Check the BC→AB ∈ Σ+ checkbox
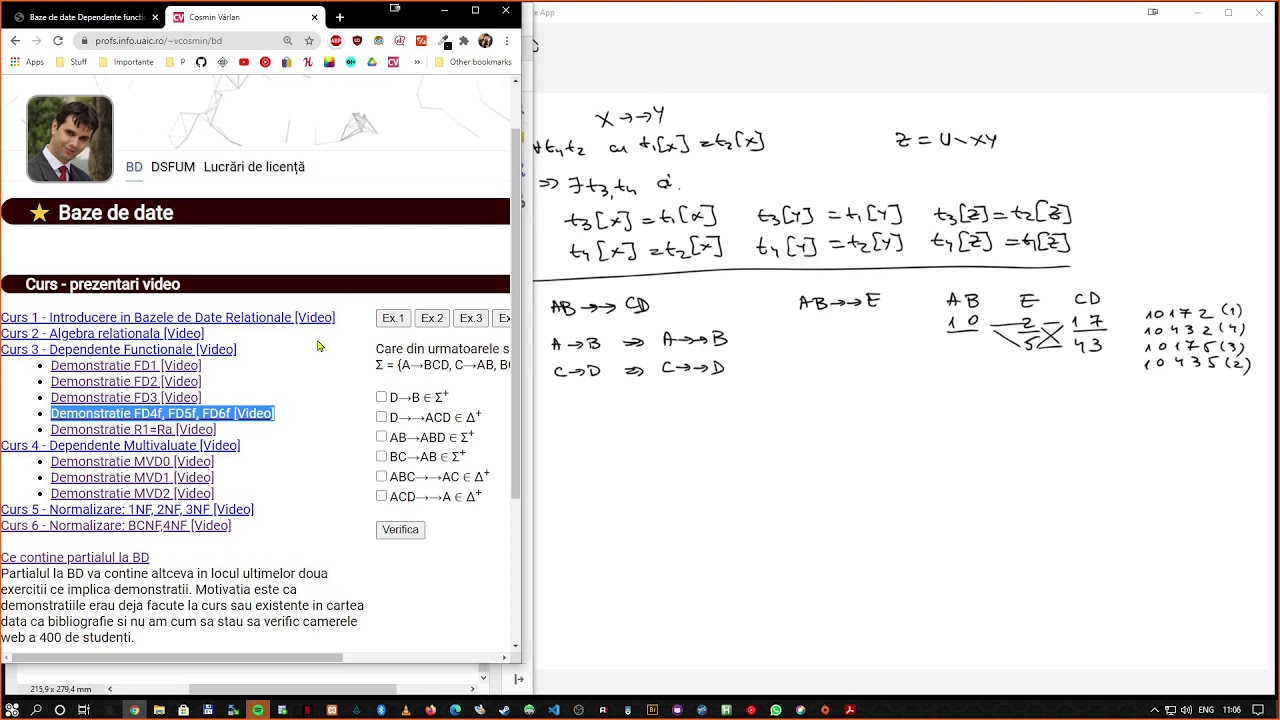The width and height of the screenshot is (1280, 720). pyautogui.click(x=381, y=456)
